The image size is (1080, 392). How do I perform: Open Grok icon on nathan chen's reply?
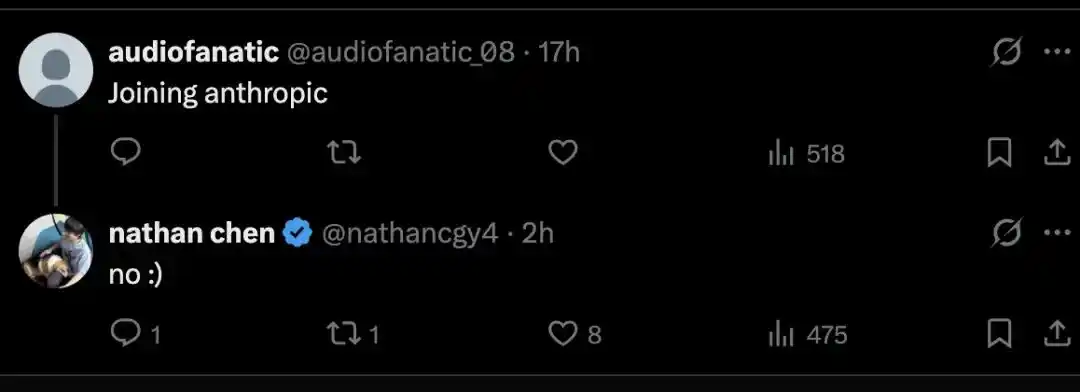[1006, 233]
